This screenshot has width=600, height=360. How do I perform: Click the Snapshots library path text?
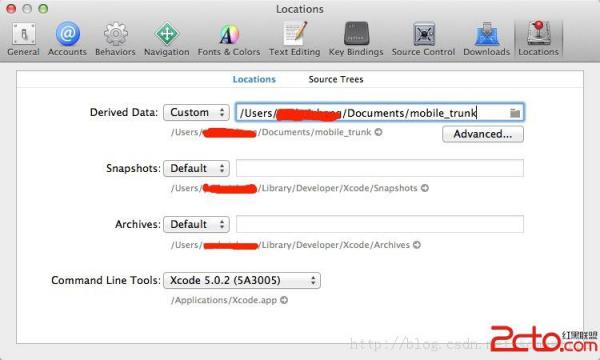point(294,188)
